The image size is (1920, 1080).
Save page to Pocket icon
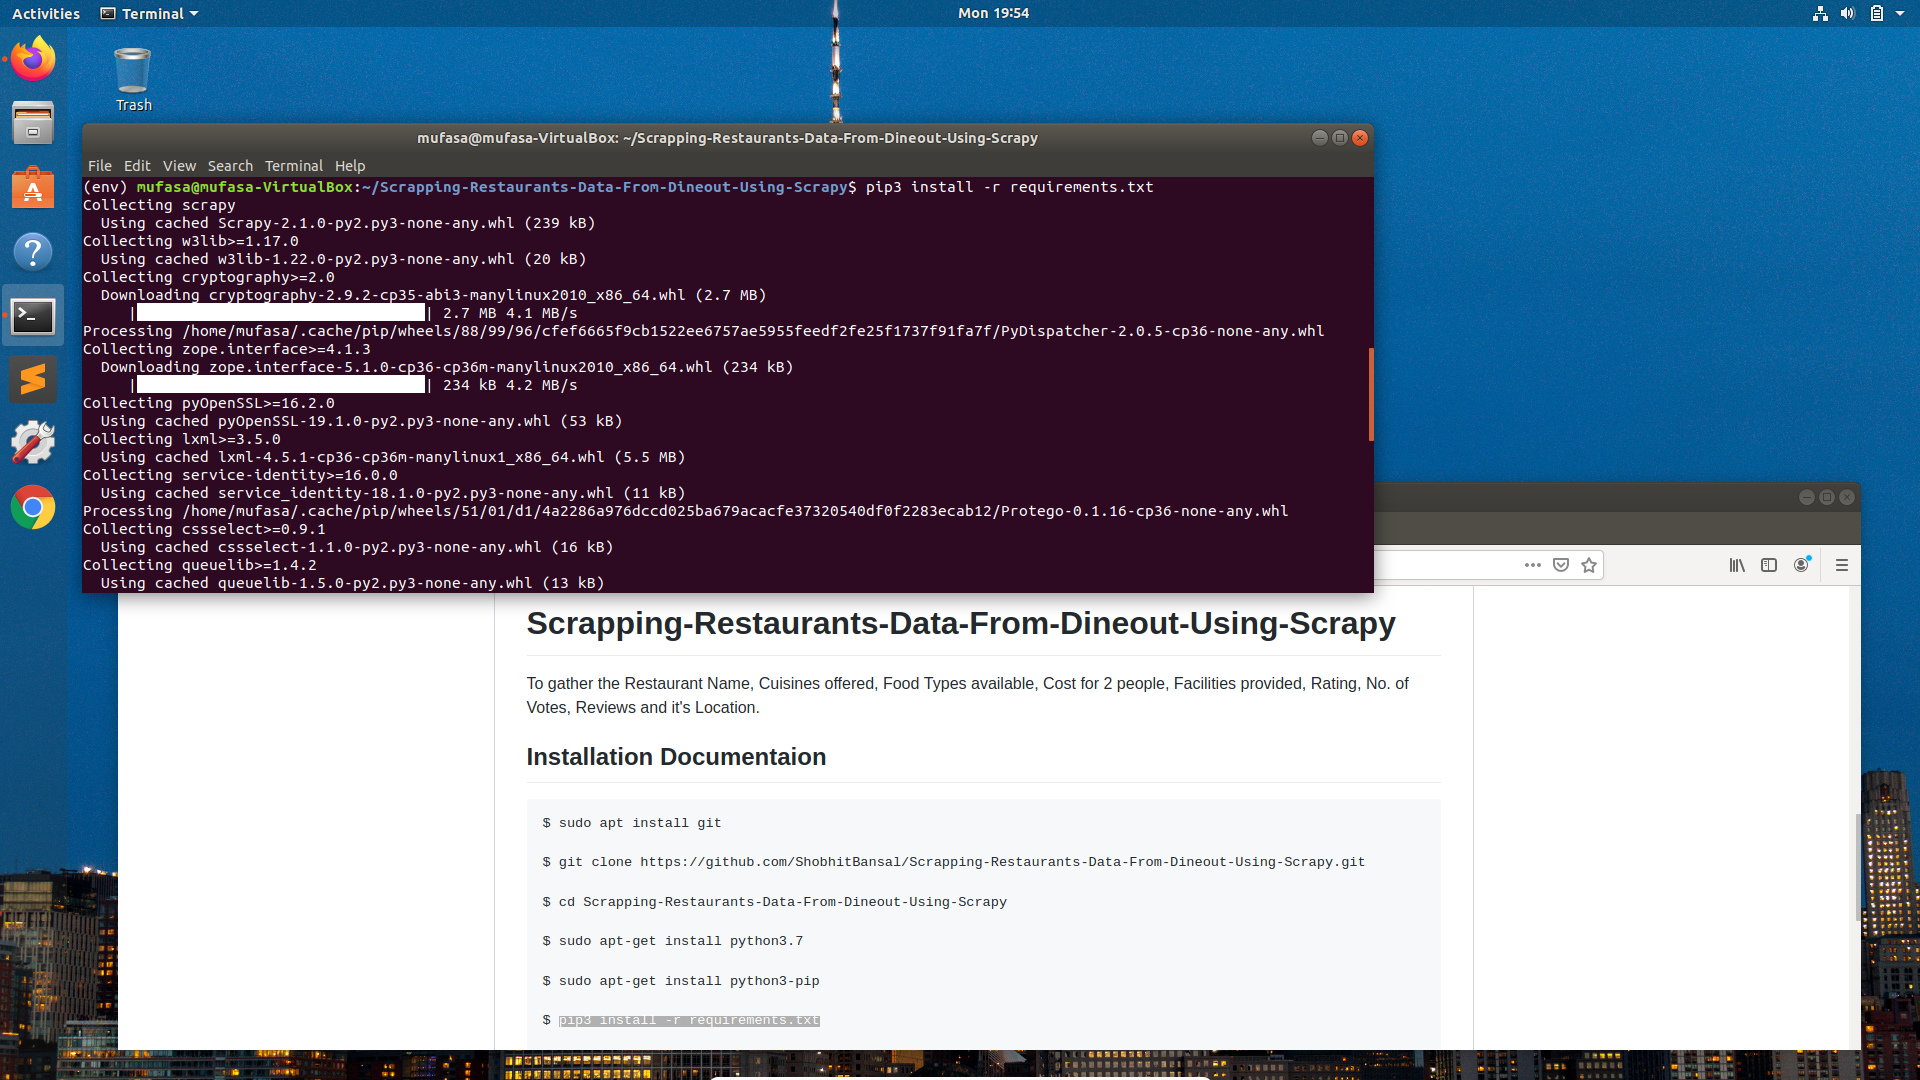pos(1561,566)
